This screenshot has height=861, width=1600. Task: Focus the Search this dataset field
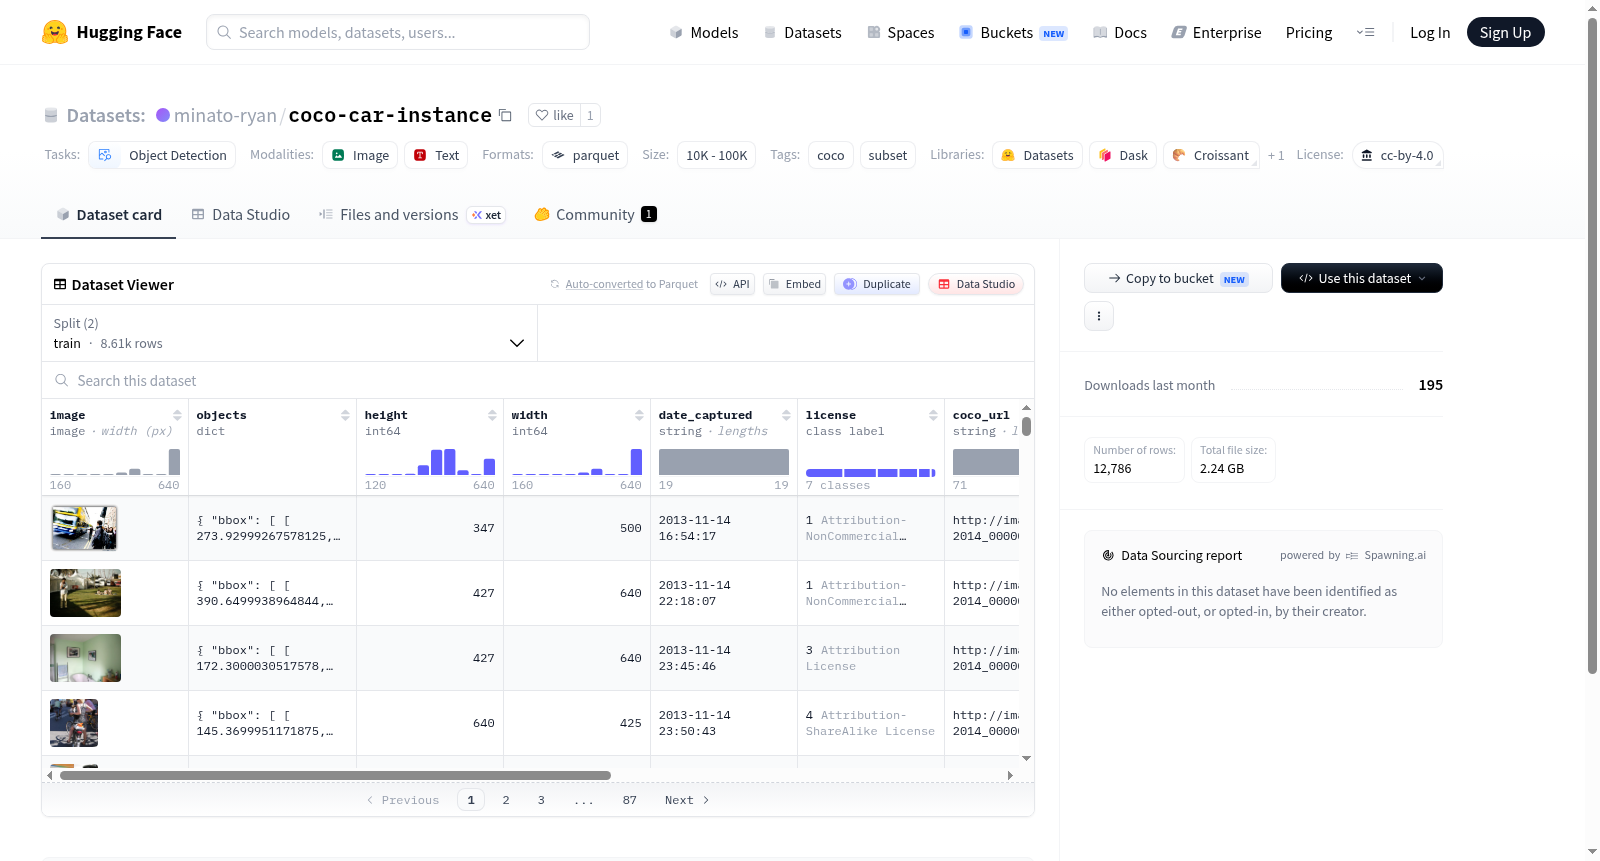[538, 381]
